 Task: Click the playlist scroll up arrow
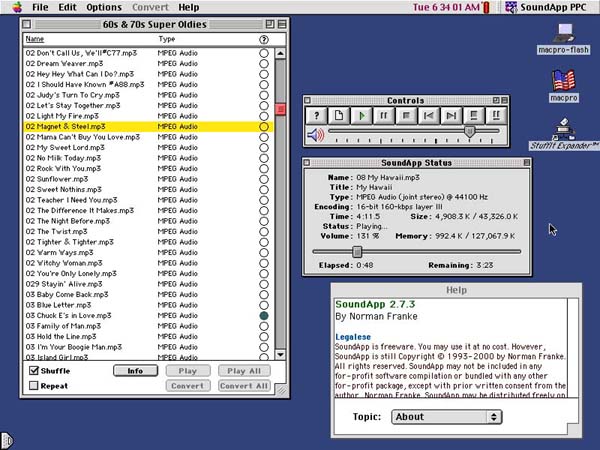280,54
